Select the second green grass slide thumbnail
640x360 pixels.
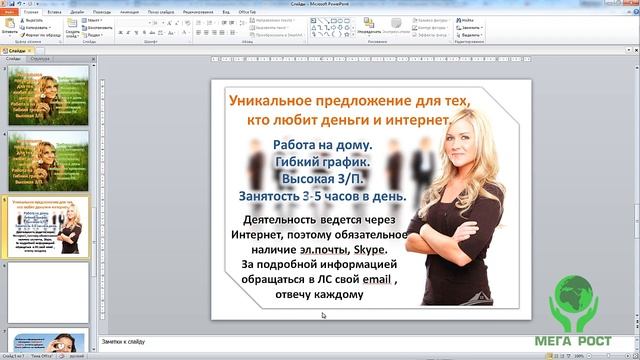click(48, 161)
